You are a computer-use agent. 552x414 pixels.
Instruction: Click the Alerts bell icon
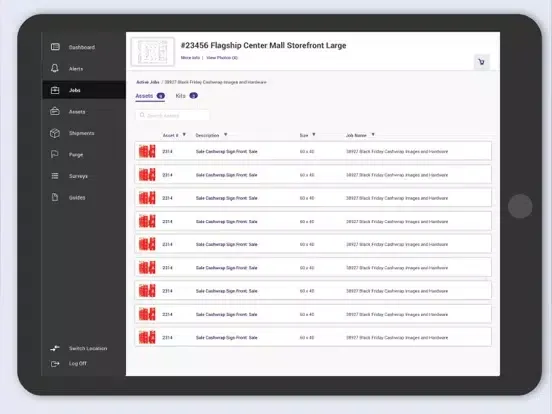[x=55, y=68]
